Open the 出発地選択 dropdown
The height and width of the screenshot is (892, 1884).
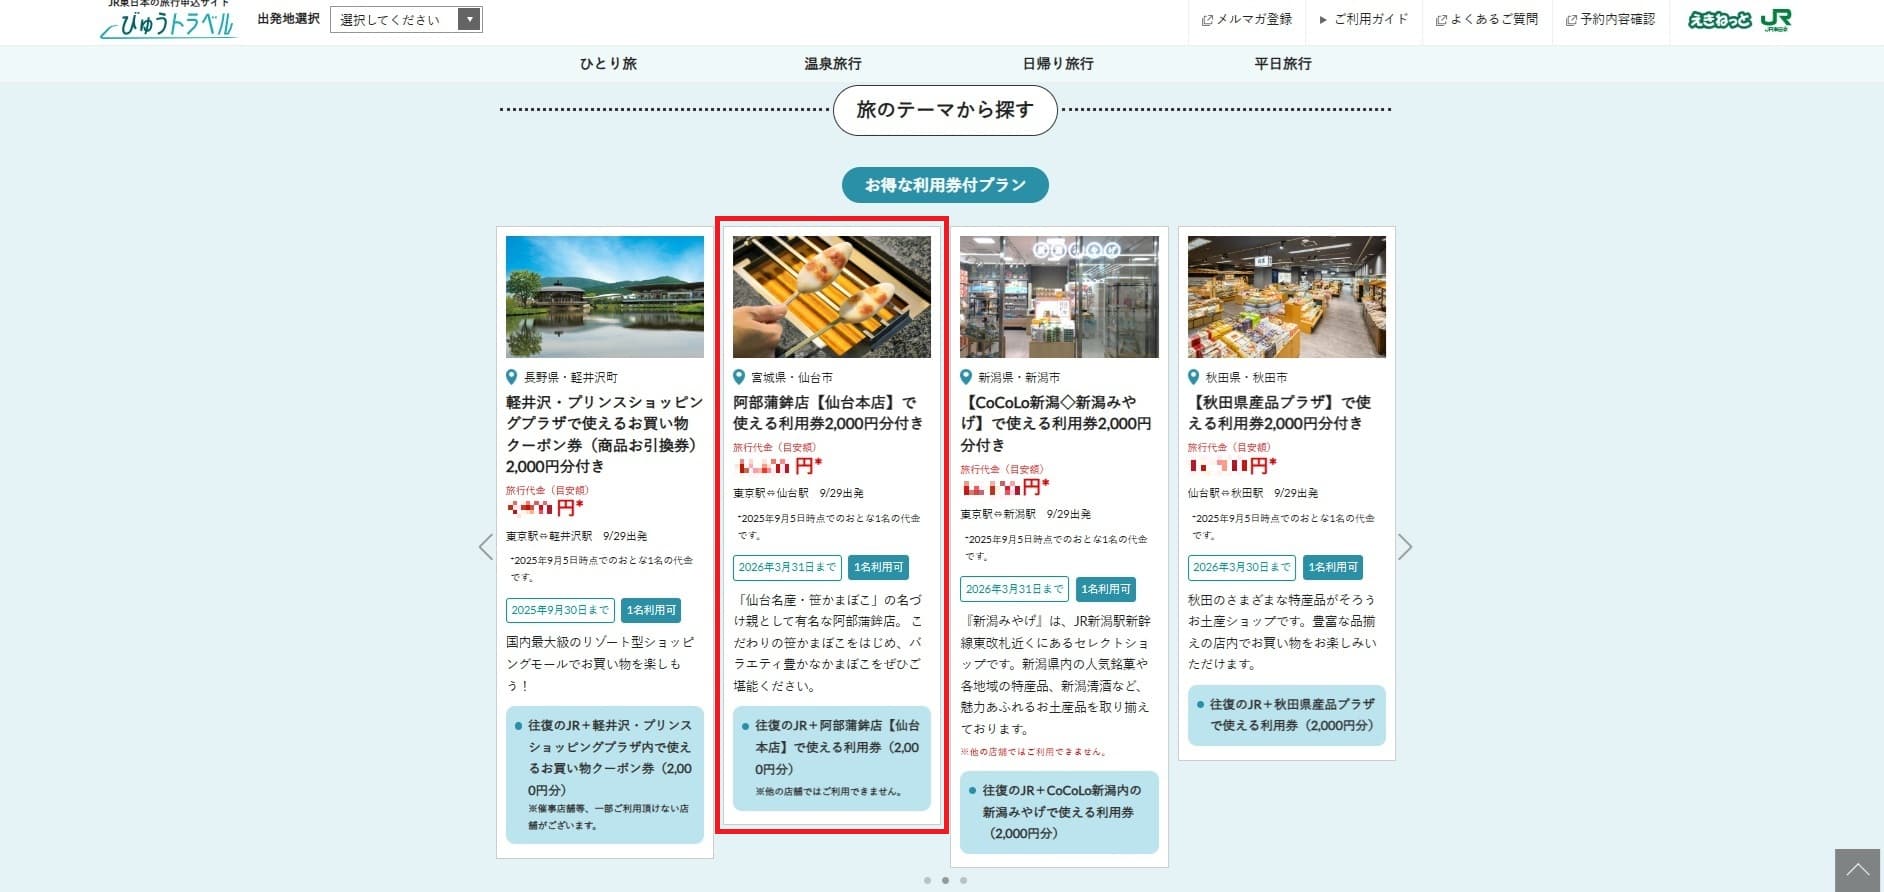(406, 19)
